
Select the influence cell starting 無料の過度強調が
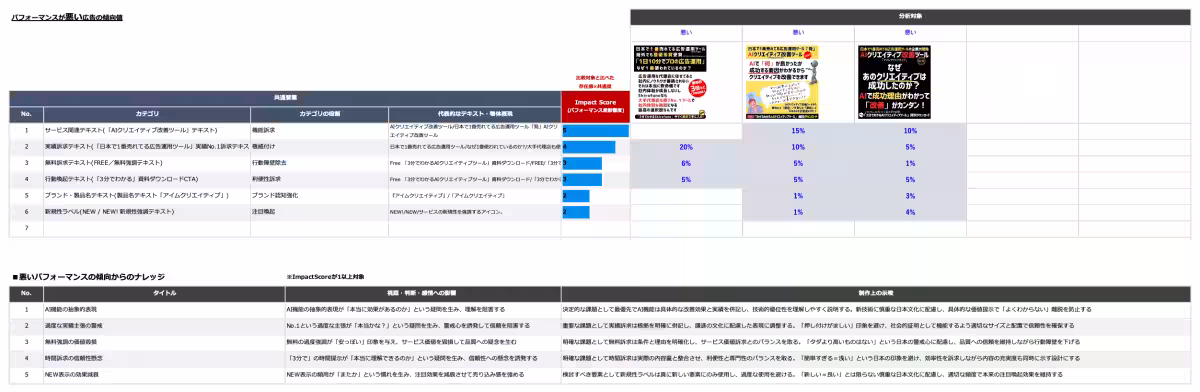(x=422, y=341)
